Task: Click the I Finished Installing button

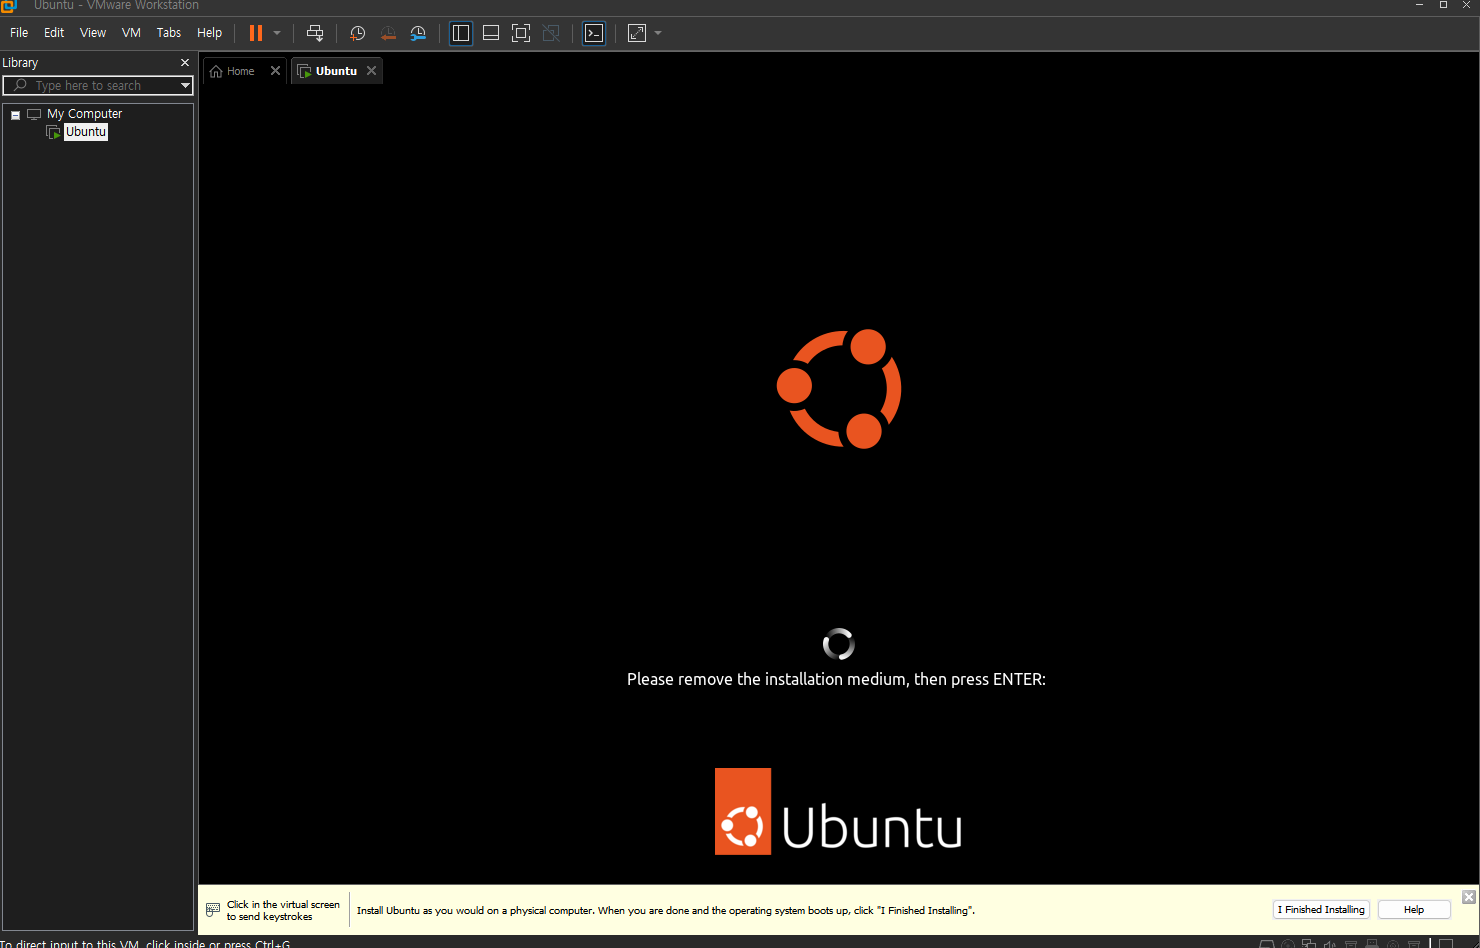Action: pyautogui.click(x=1321, y=910)
